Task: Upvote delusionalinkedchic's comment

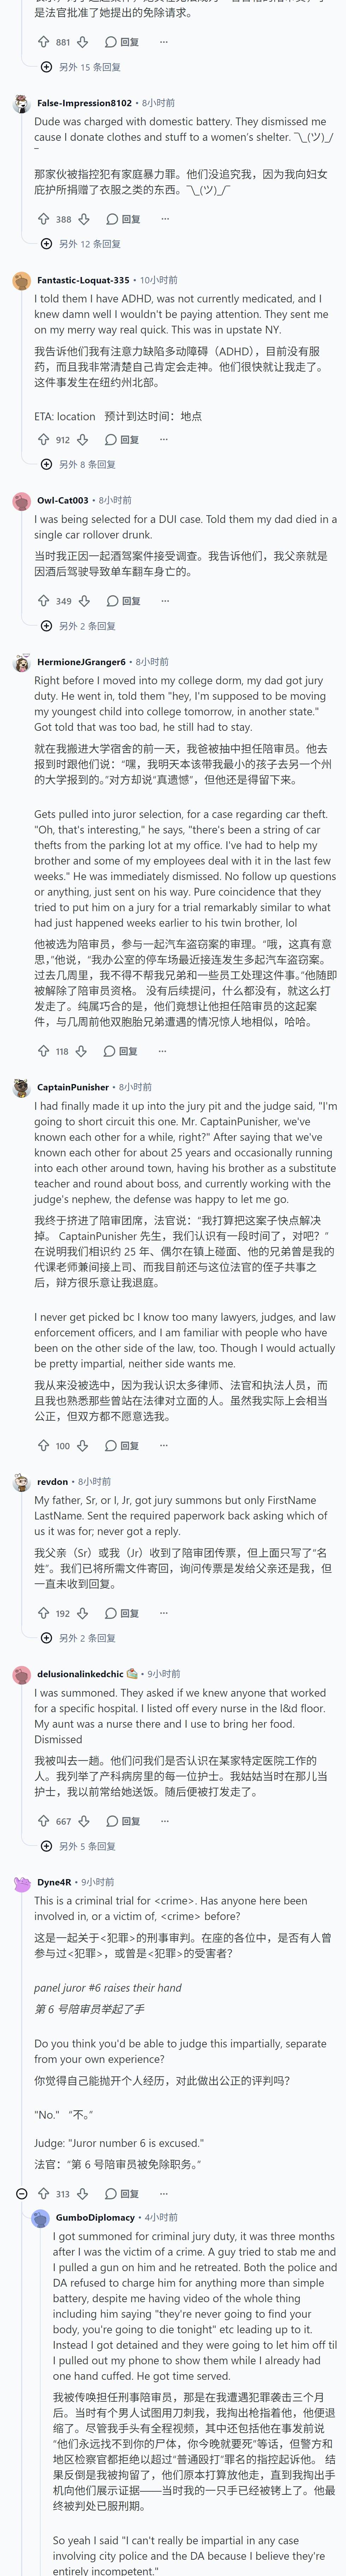Action: (43, 1821)
